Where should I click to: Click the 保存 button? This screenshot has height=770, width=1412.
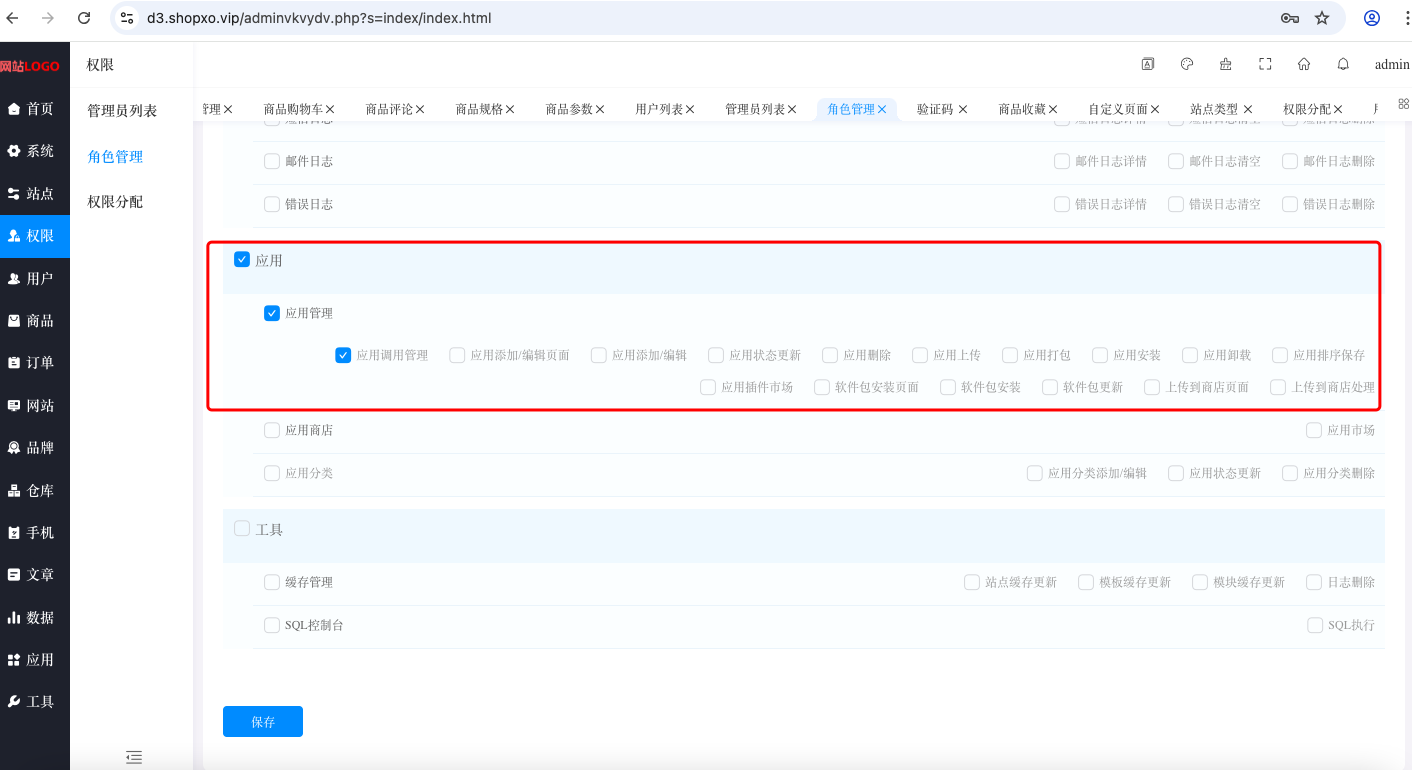[263, 722]
